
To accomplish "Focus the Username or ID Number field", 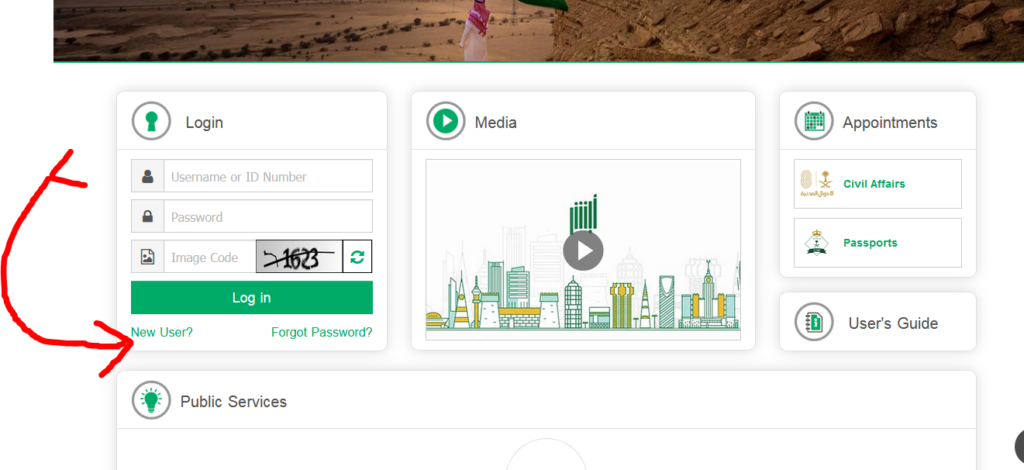I will tap(268, 176).
